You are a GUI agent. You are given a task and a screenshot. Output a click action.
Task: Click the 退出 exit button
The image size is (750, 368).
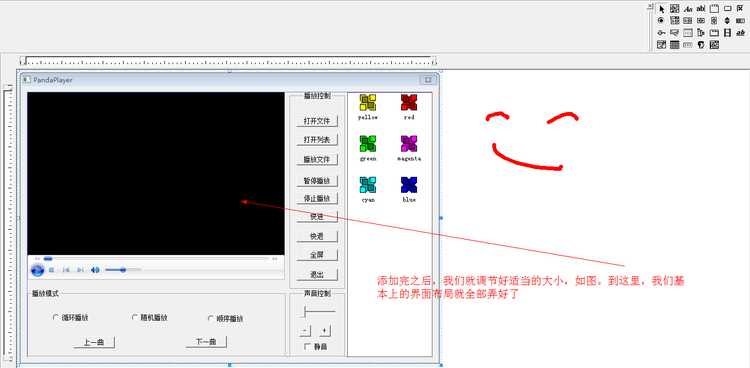tap(317, 275)
